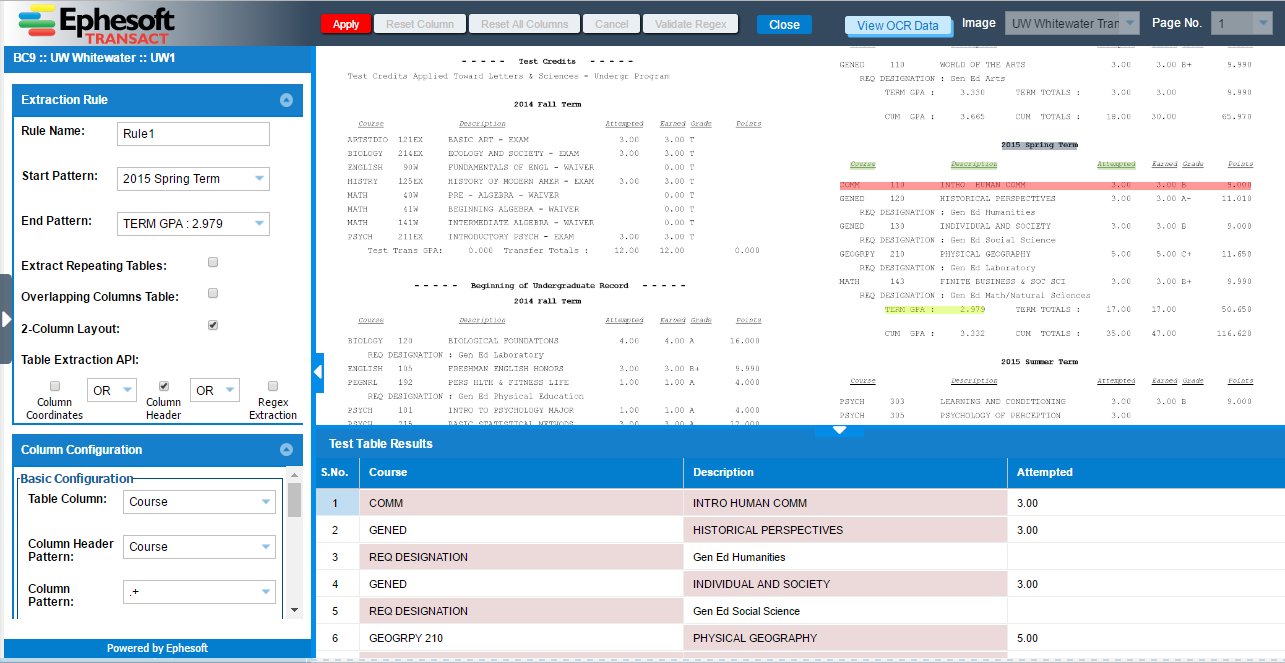Screen dimensions: 1285x663
Task: Select the COMM cell in row 1
Action: click(x=521, y=503)
